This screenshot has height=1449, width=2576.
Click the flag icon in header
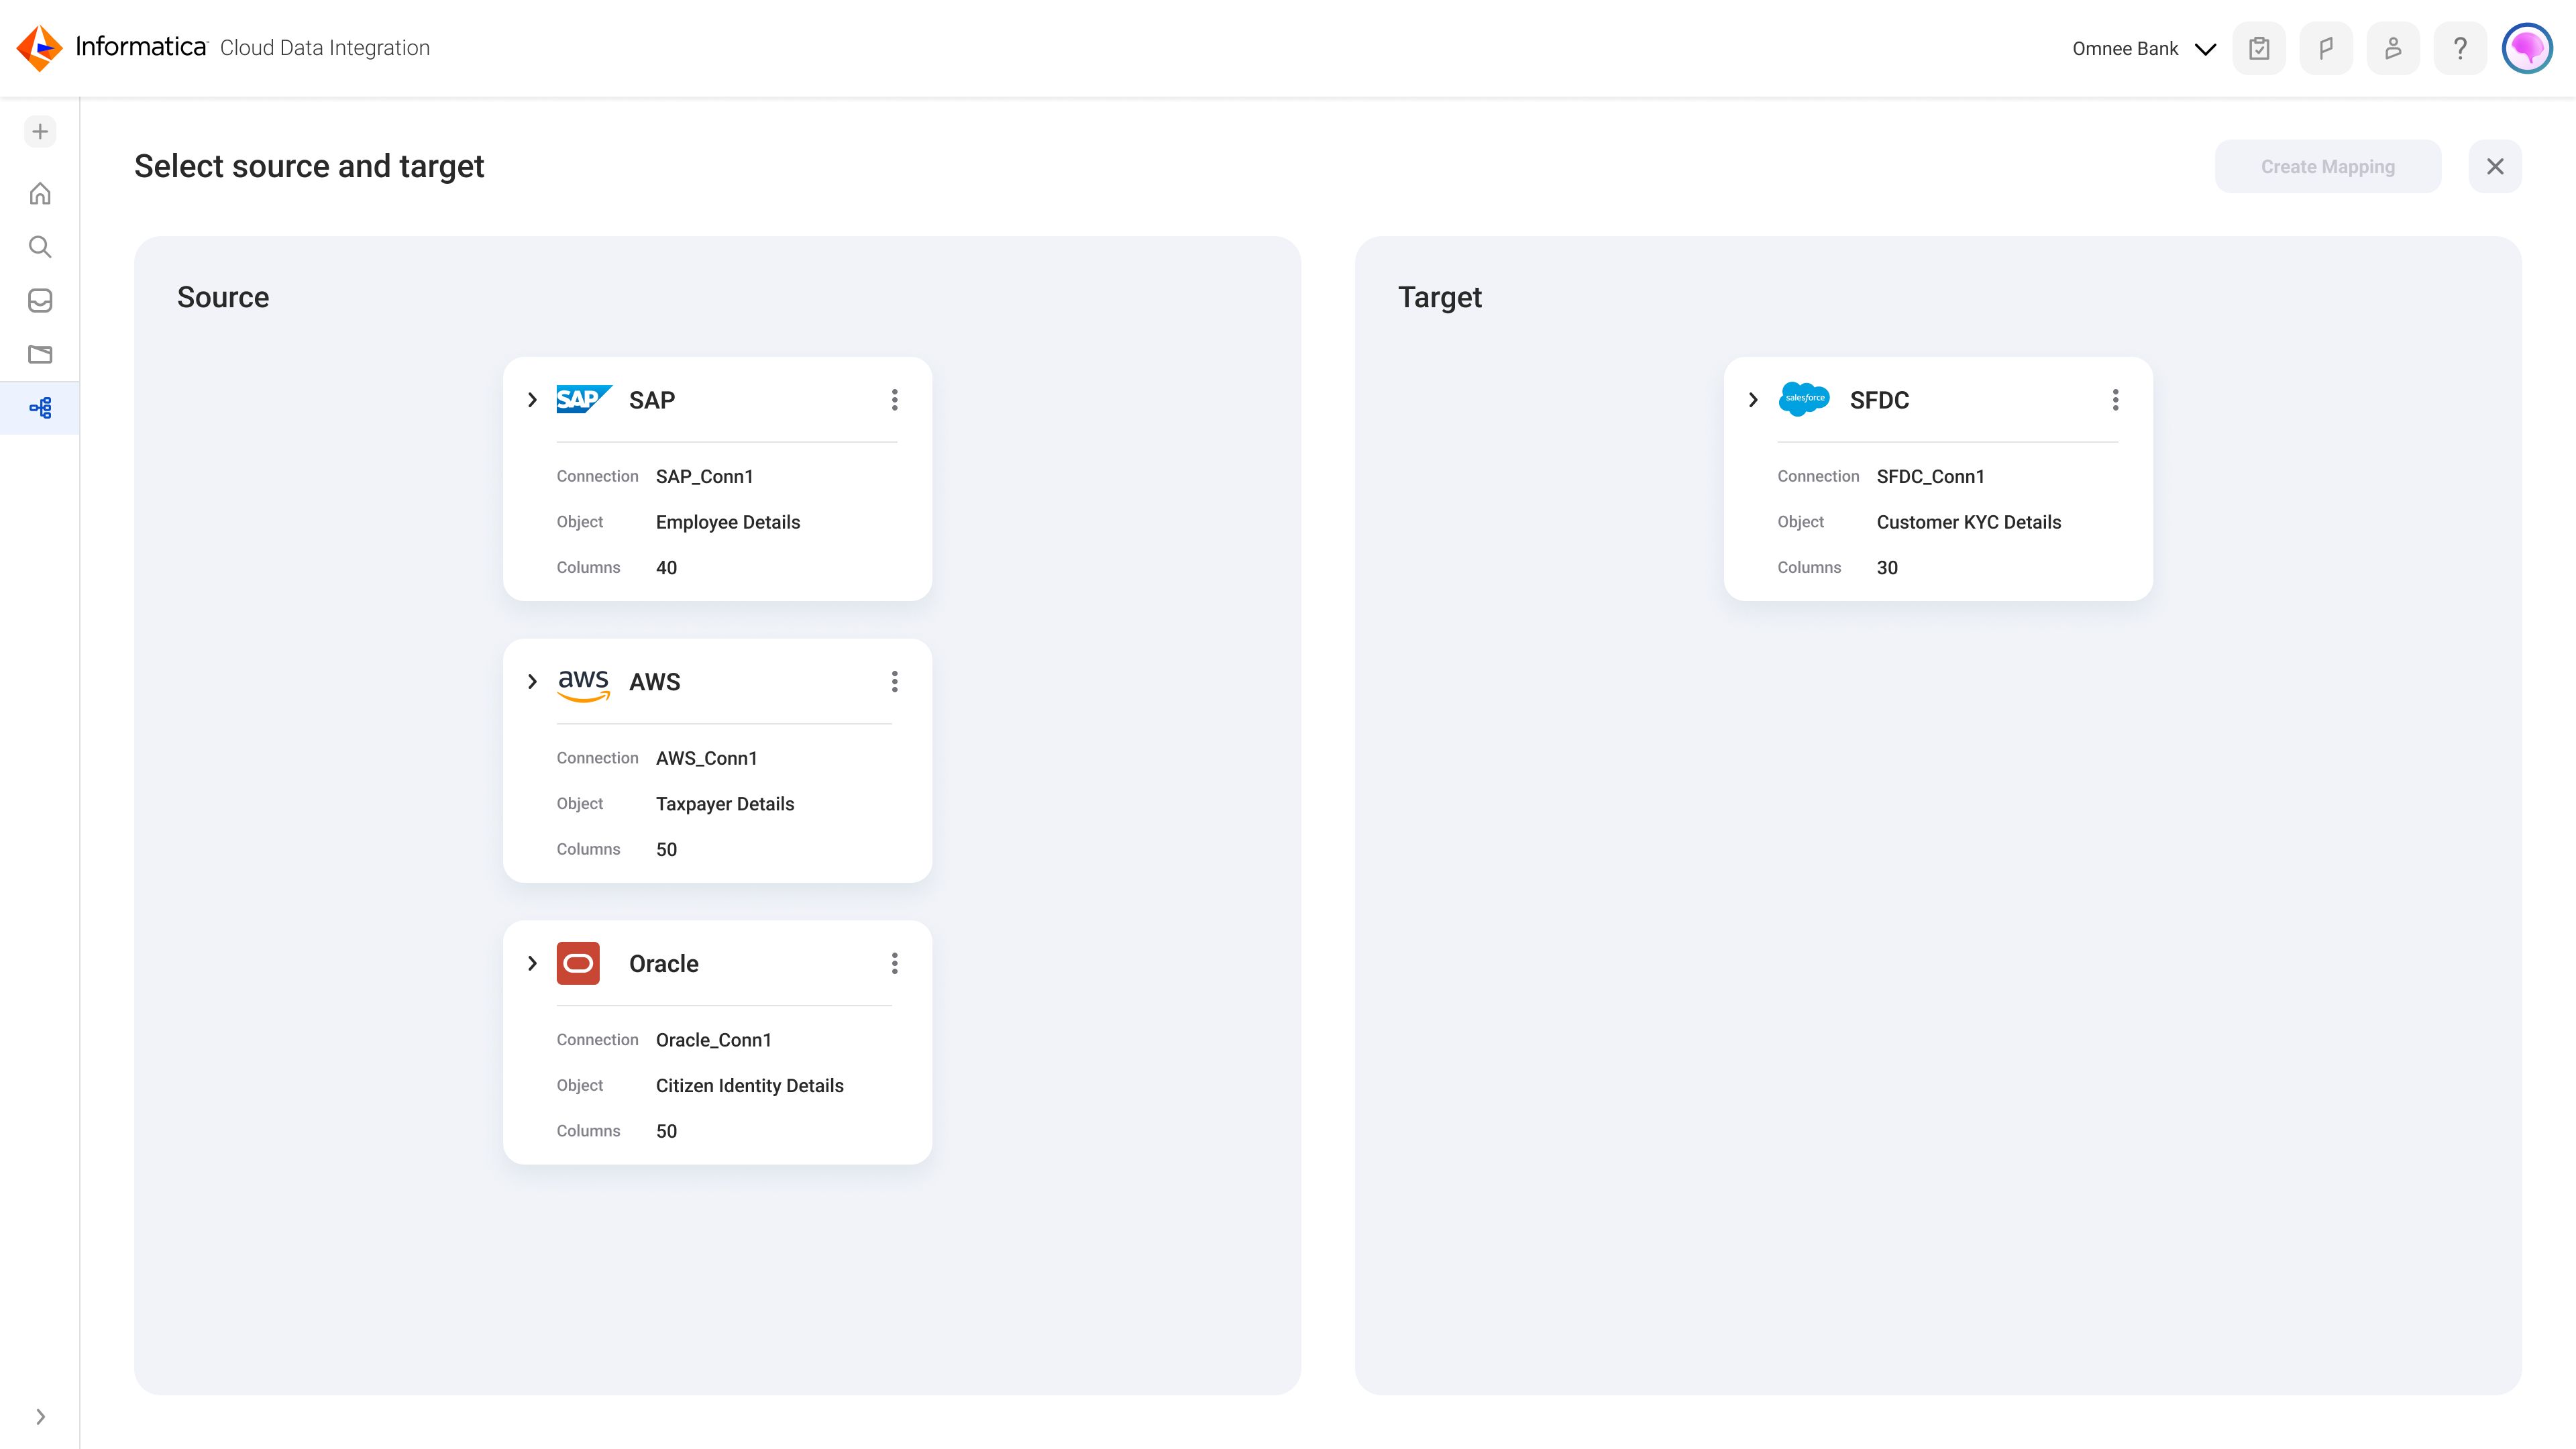pos(2326,48)
